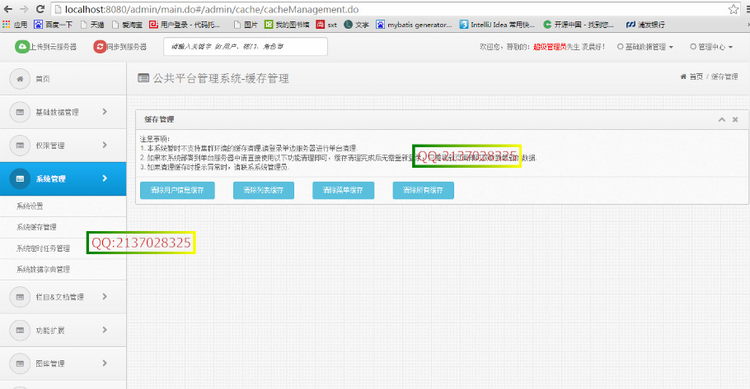Expand the 基础数据管理 sidebar chevron
This screenshot has width=750, height=389.
(x=105, y=111)
